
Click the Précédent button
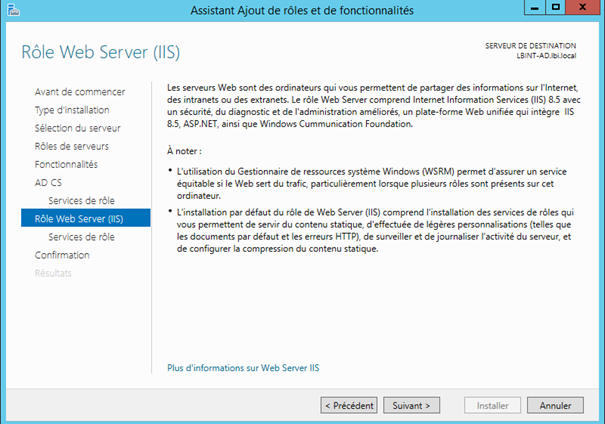[x=349, y=405]
